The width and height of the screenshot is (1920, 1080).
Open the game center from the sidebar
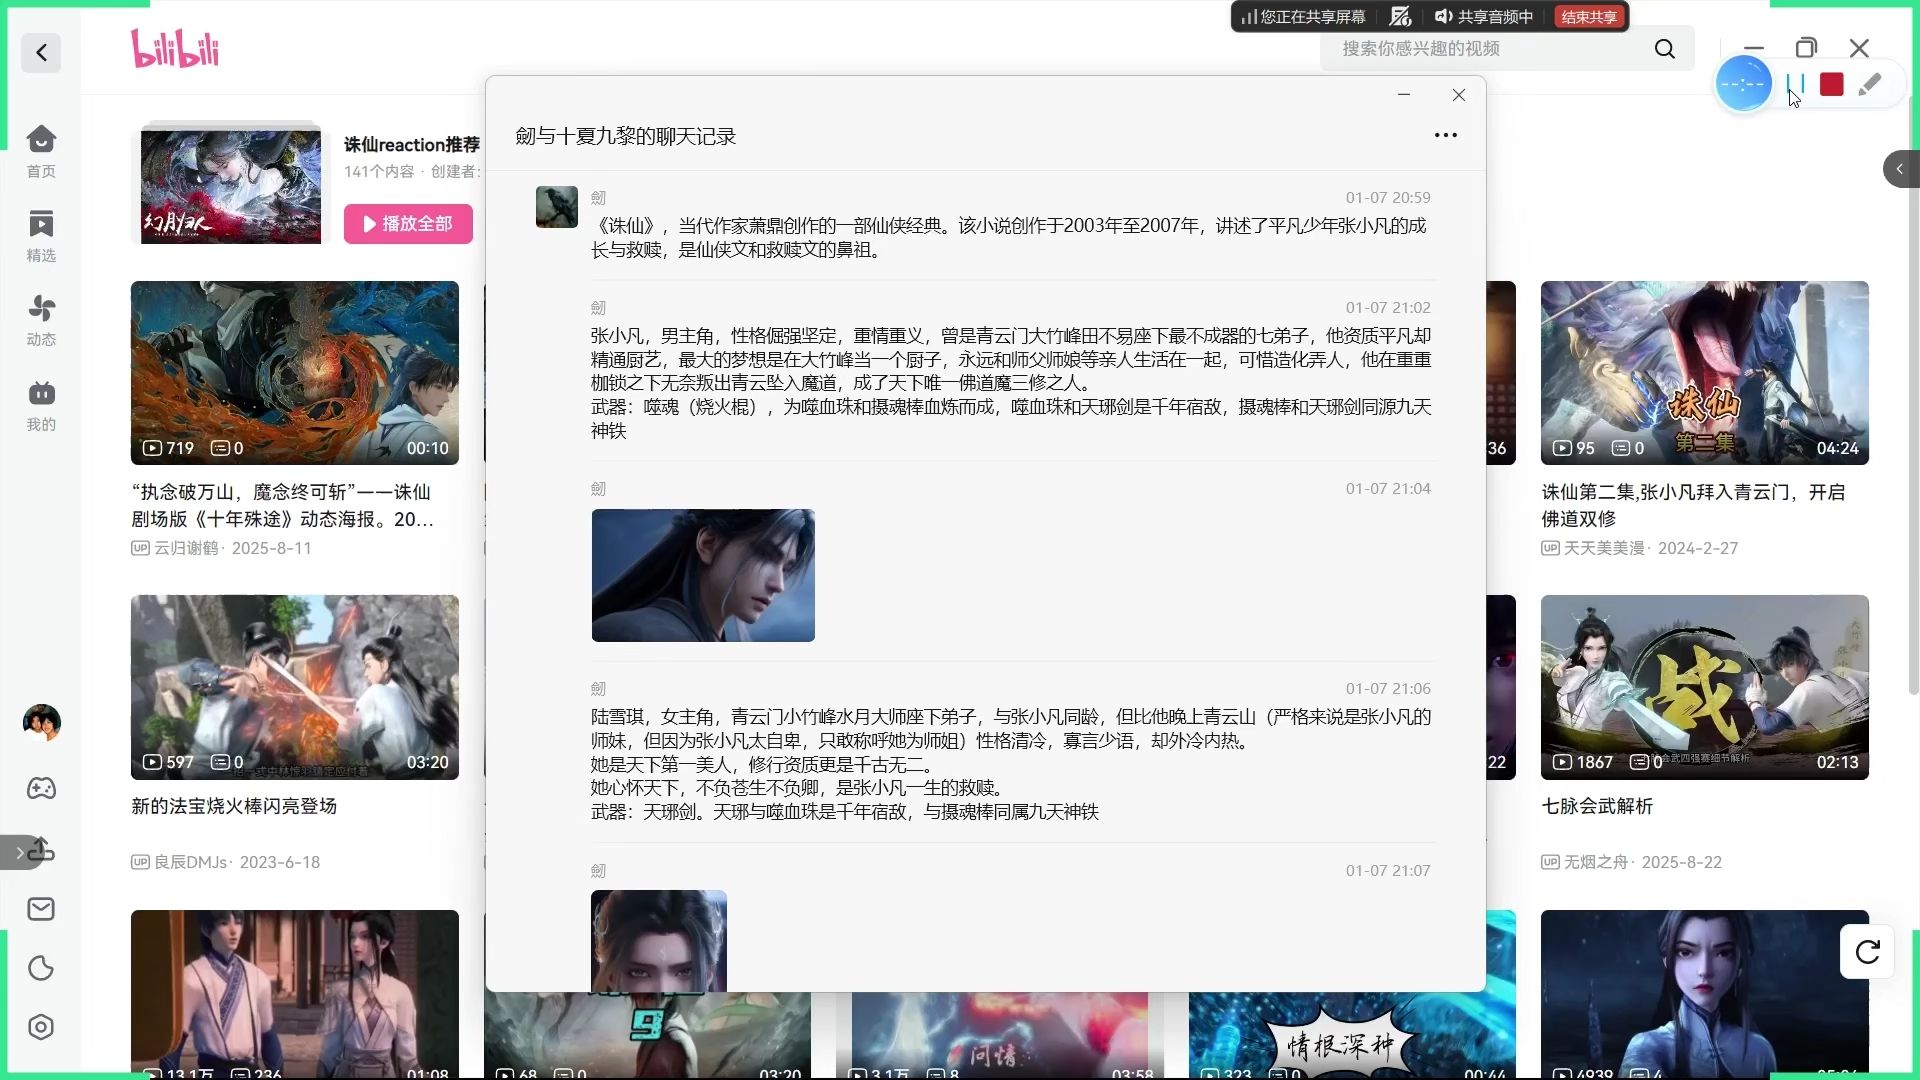40,789
